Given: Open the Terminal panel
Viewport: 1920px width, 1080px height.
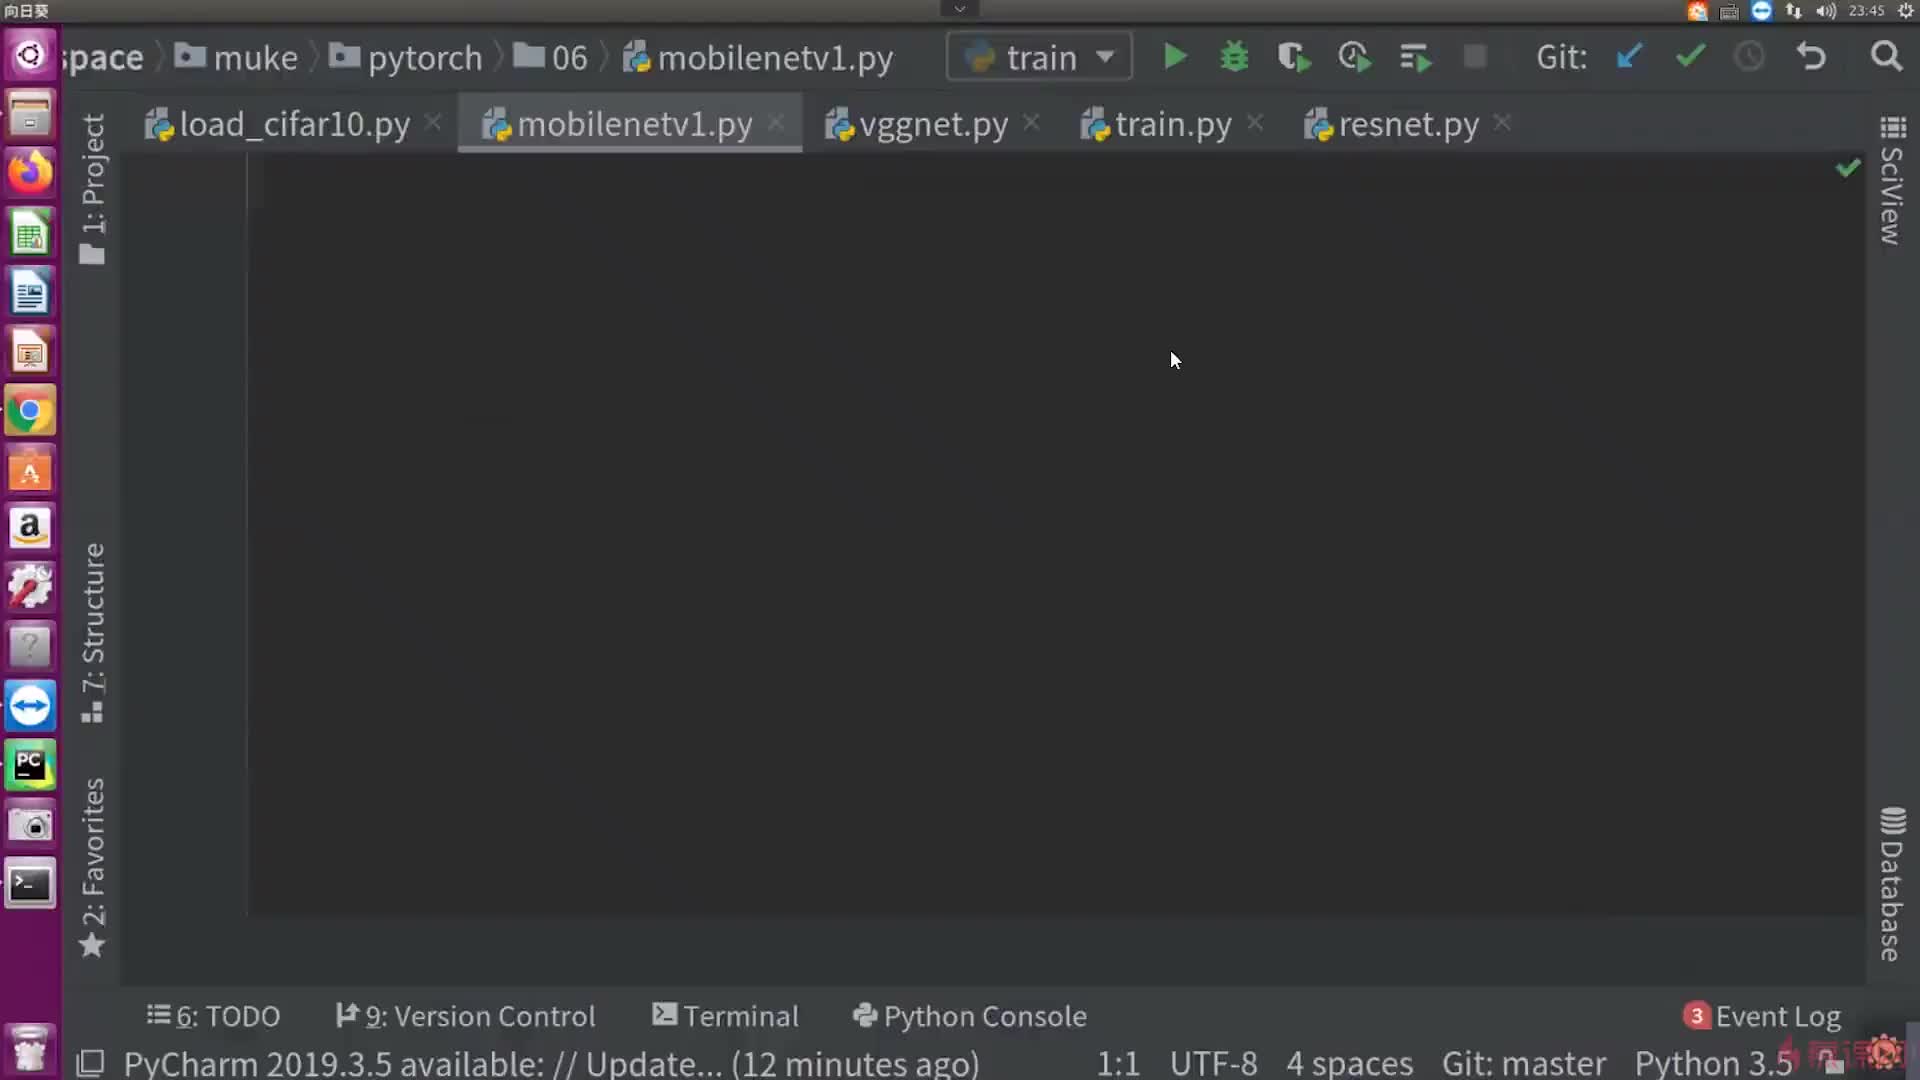Looking at the screenshot, I should pyautogui.click(x=725, y=1014).
